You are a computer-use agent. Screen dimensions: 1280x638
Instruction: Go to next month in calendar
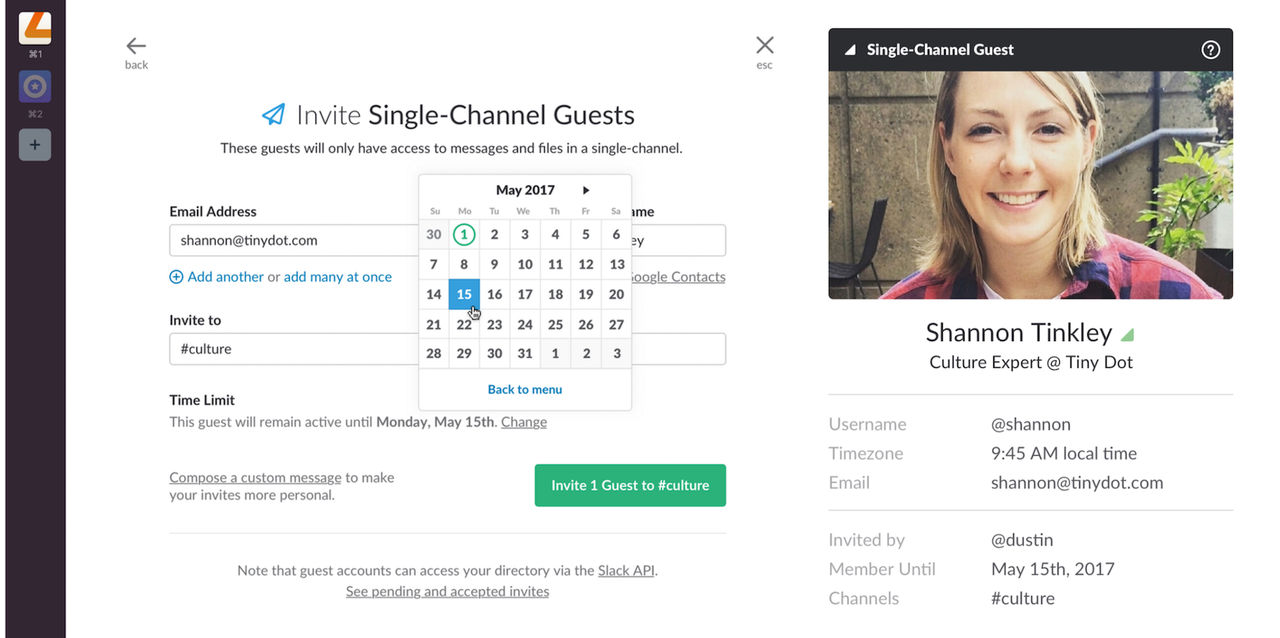[586, 190]
